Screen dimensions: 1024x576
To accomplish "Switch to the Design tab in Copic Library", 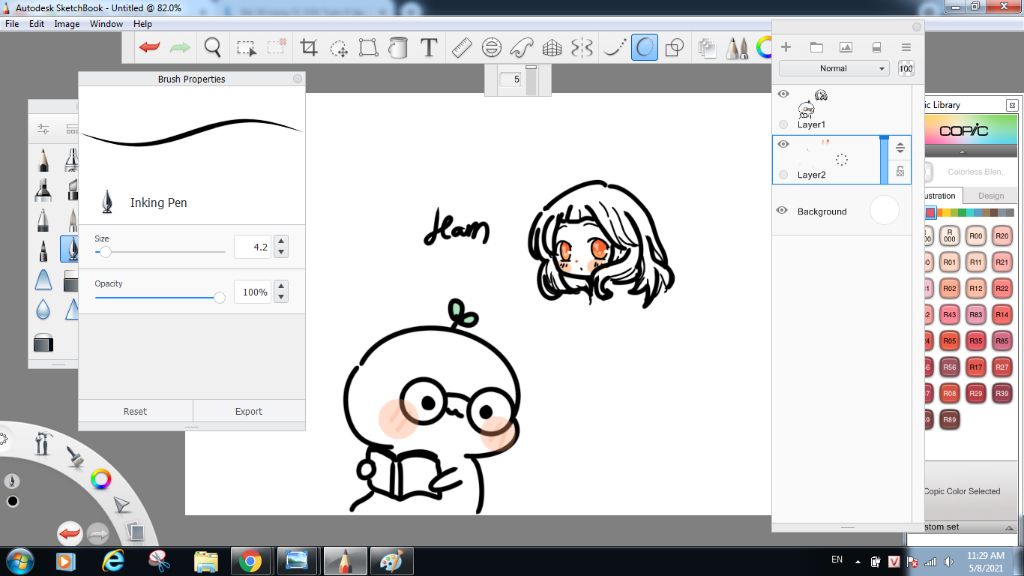I will 991,195.
